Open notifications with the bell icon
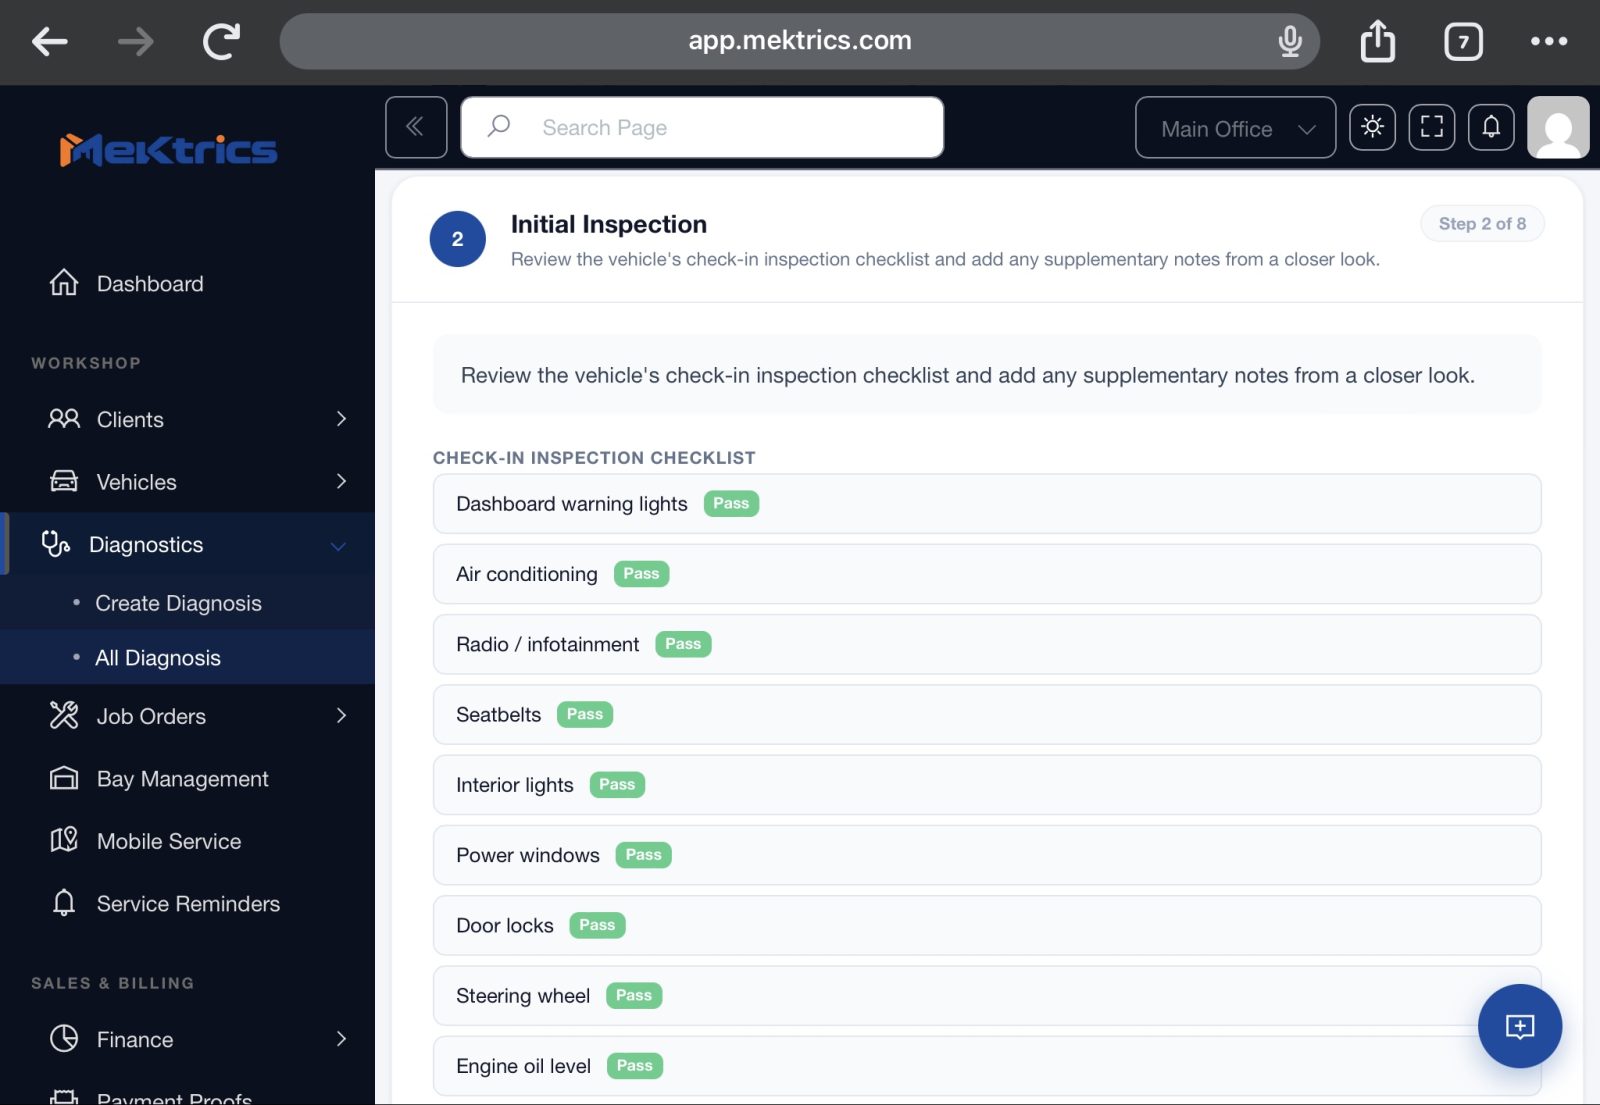Viewport: 1600px width, 1105px height. tap(1491, 127)
